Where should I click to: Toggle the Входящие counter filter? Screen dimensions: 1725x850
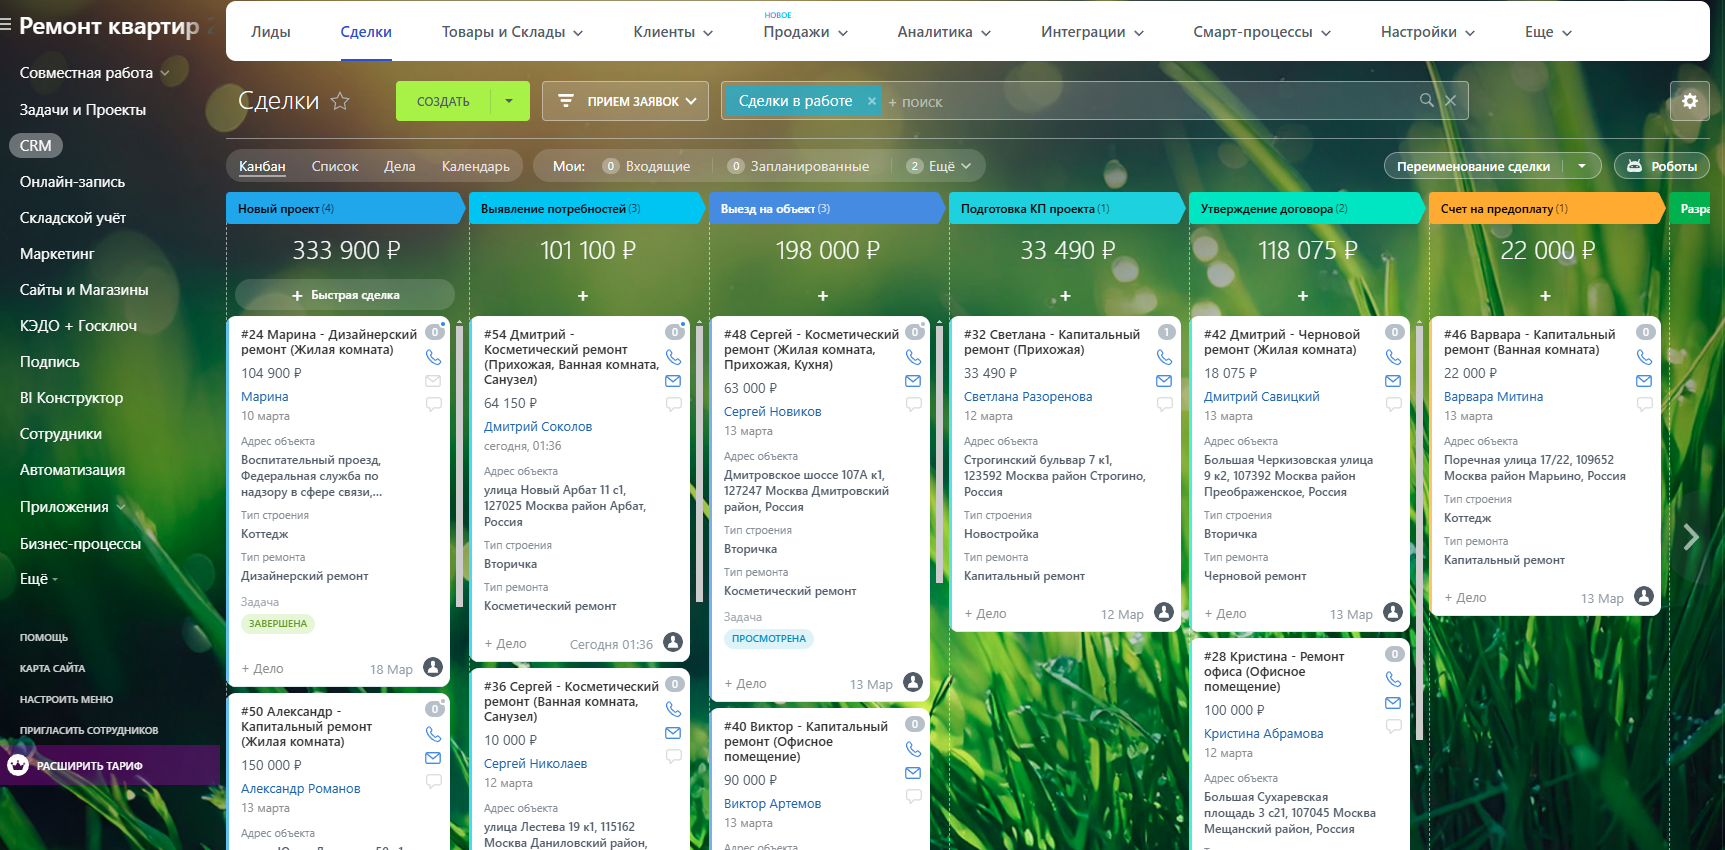[x=646, y=166]
